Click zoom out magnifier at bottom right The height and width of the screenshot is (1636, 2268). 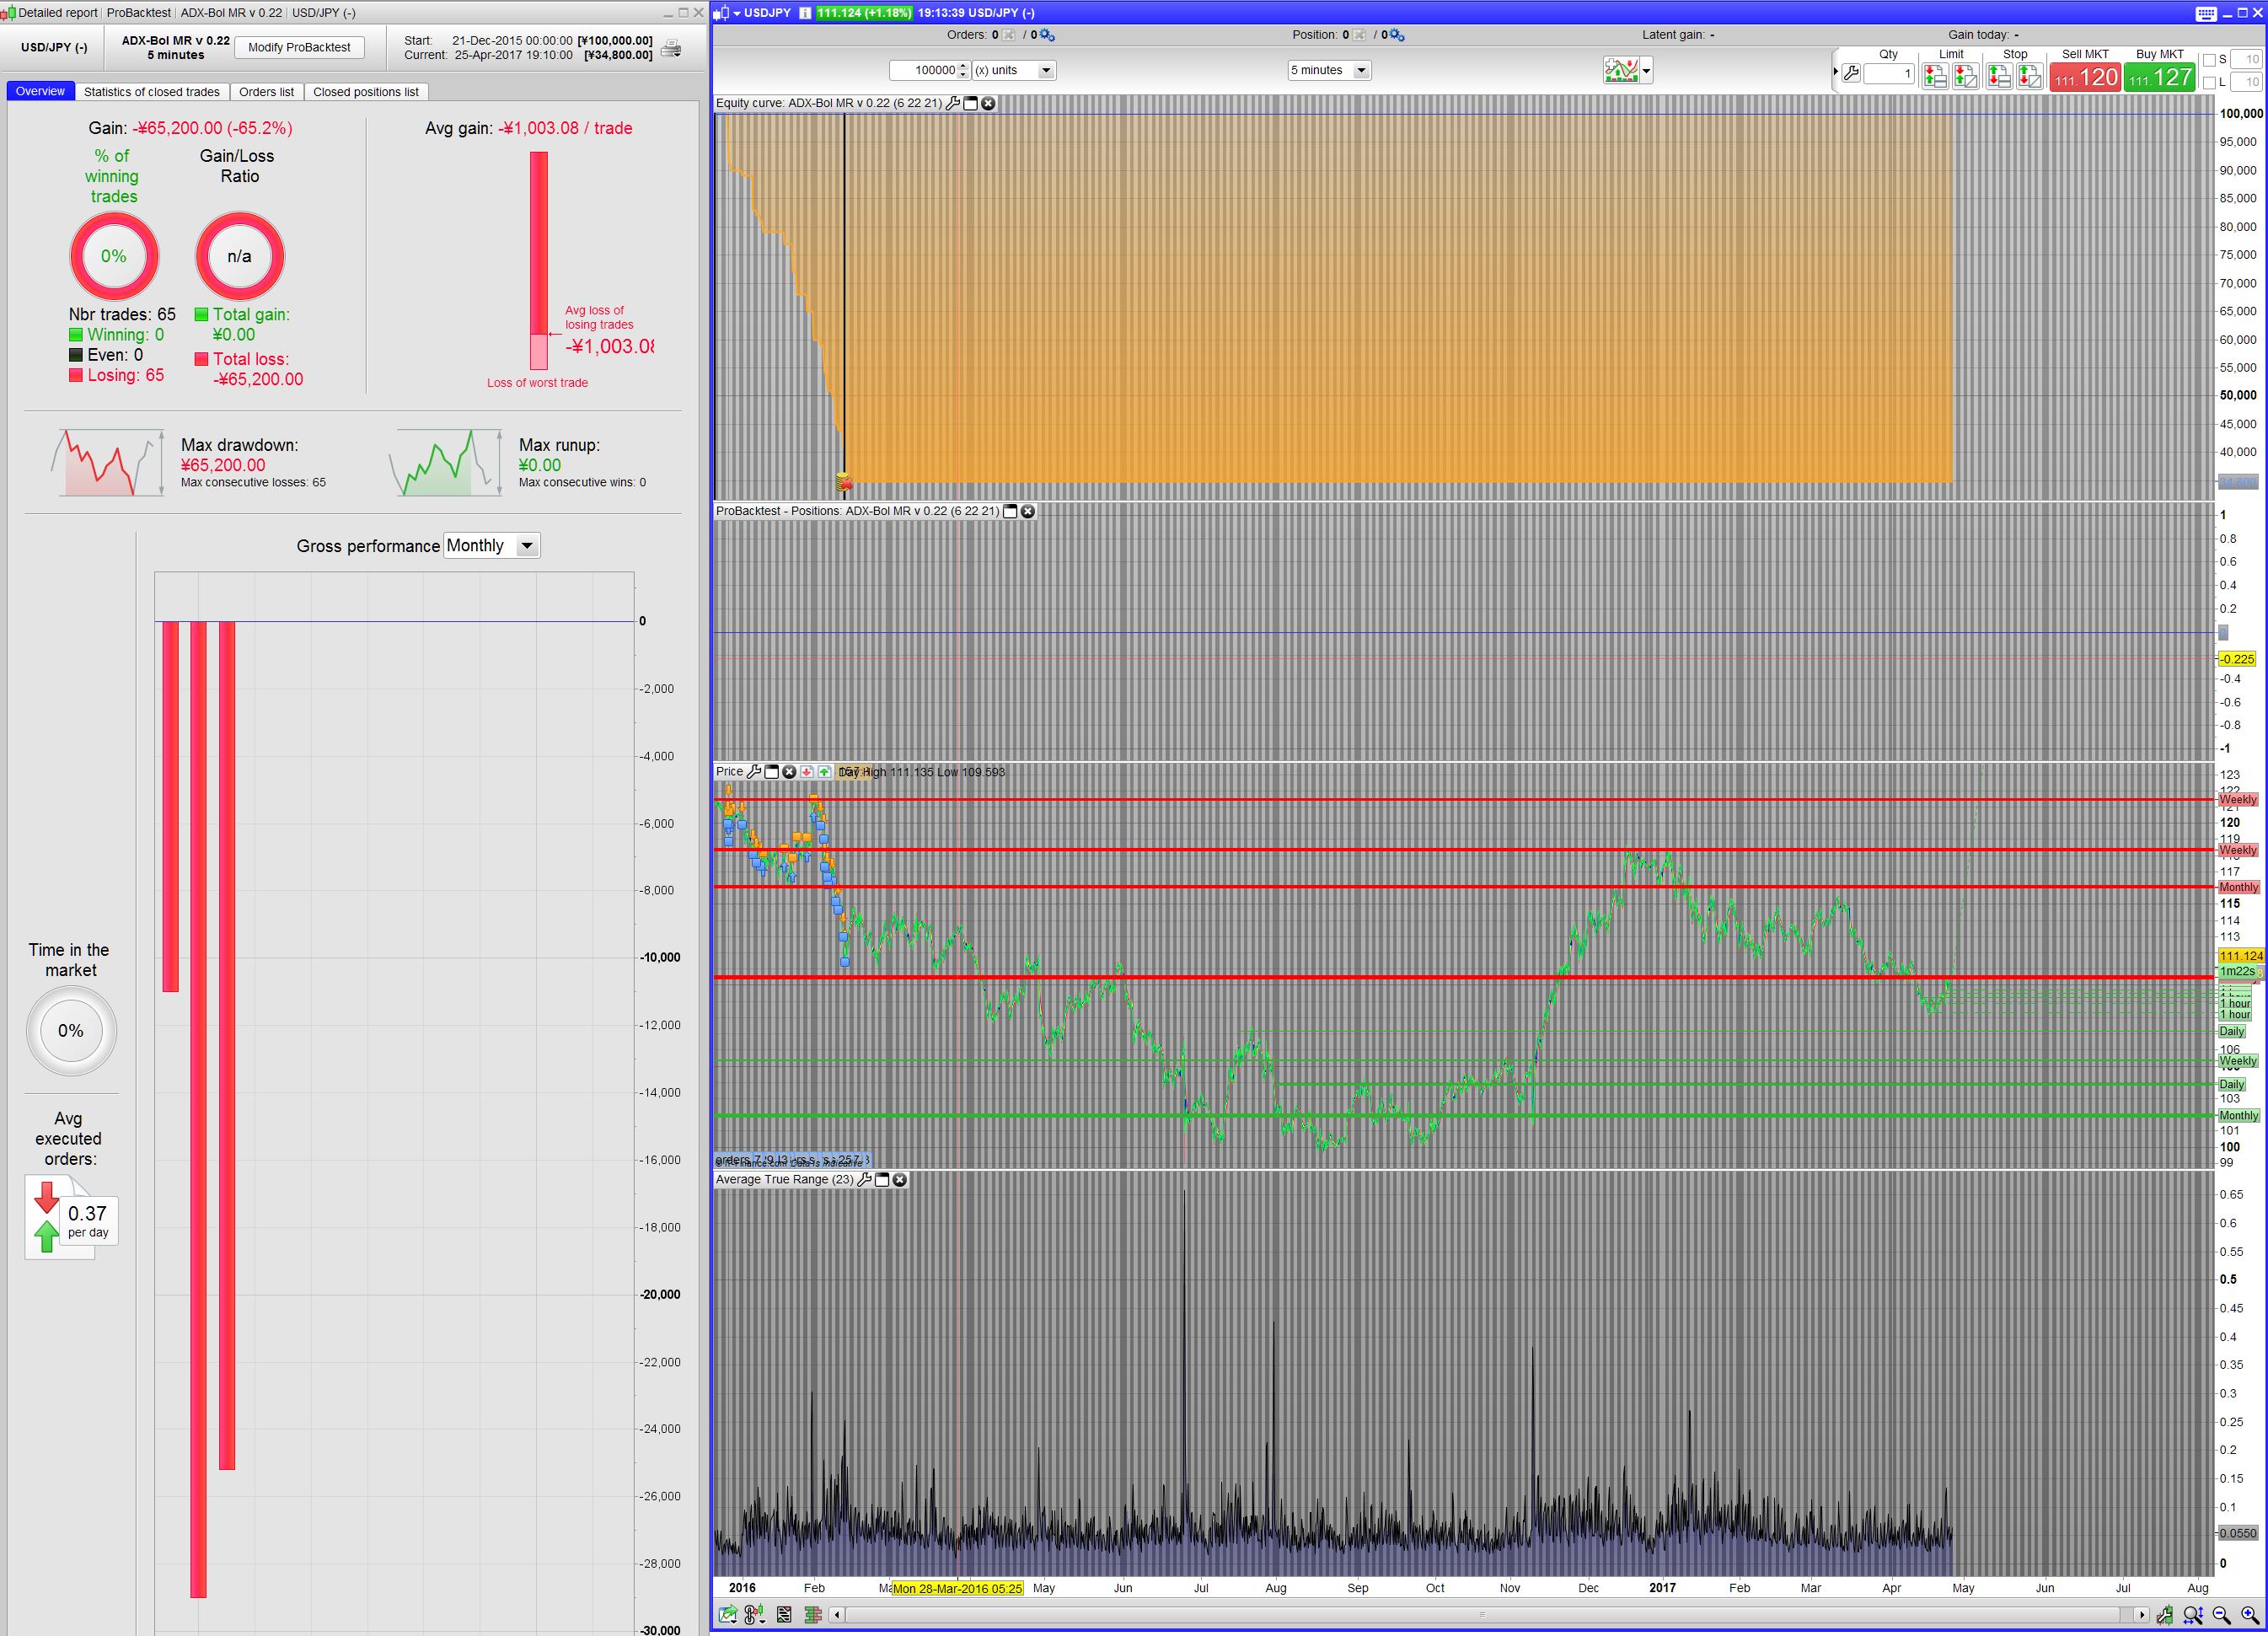coord(2221,1615)
